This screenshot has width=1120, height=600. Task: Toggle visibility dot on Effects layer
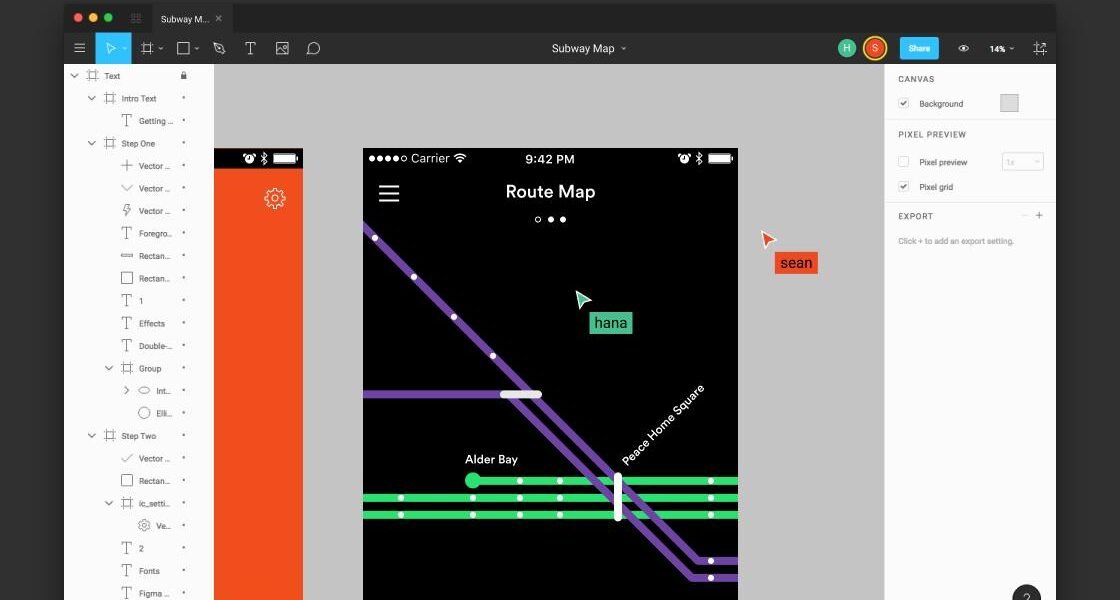[x=184, y=323]
